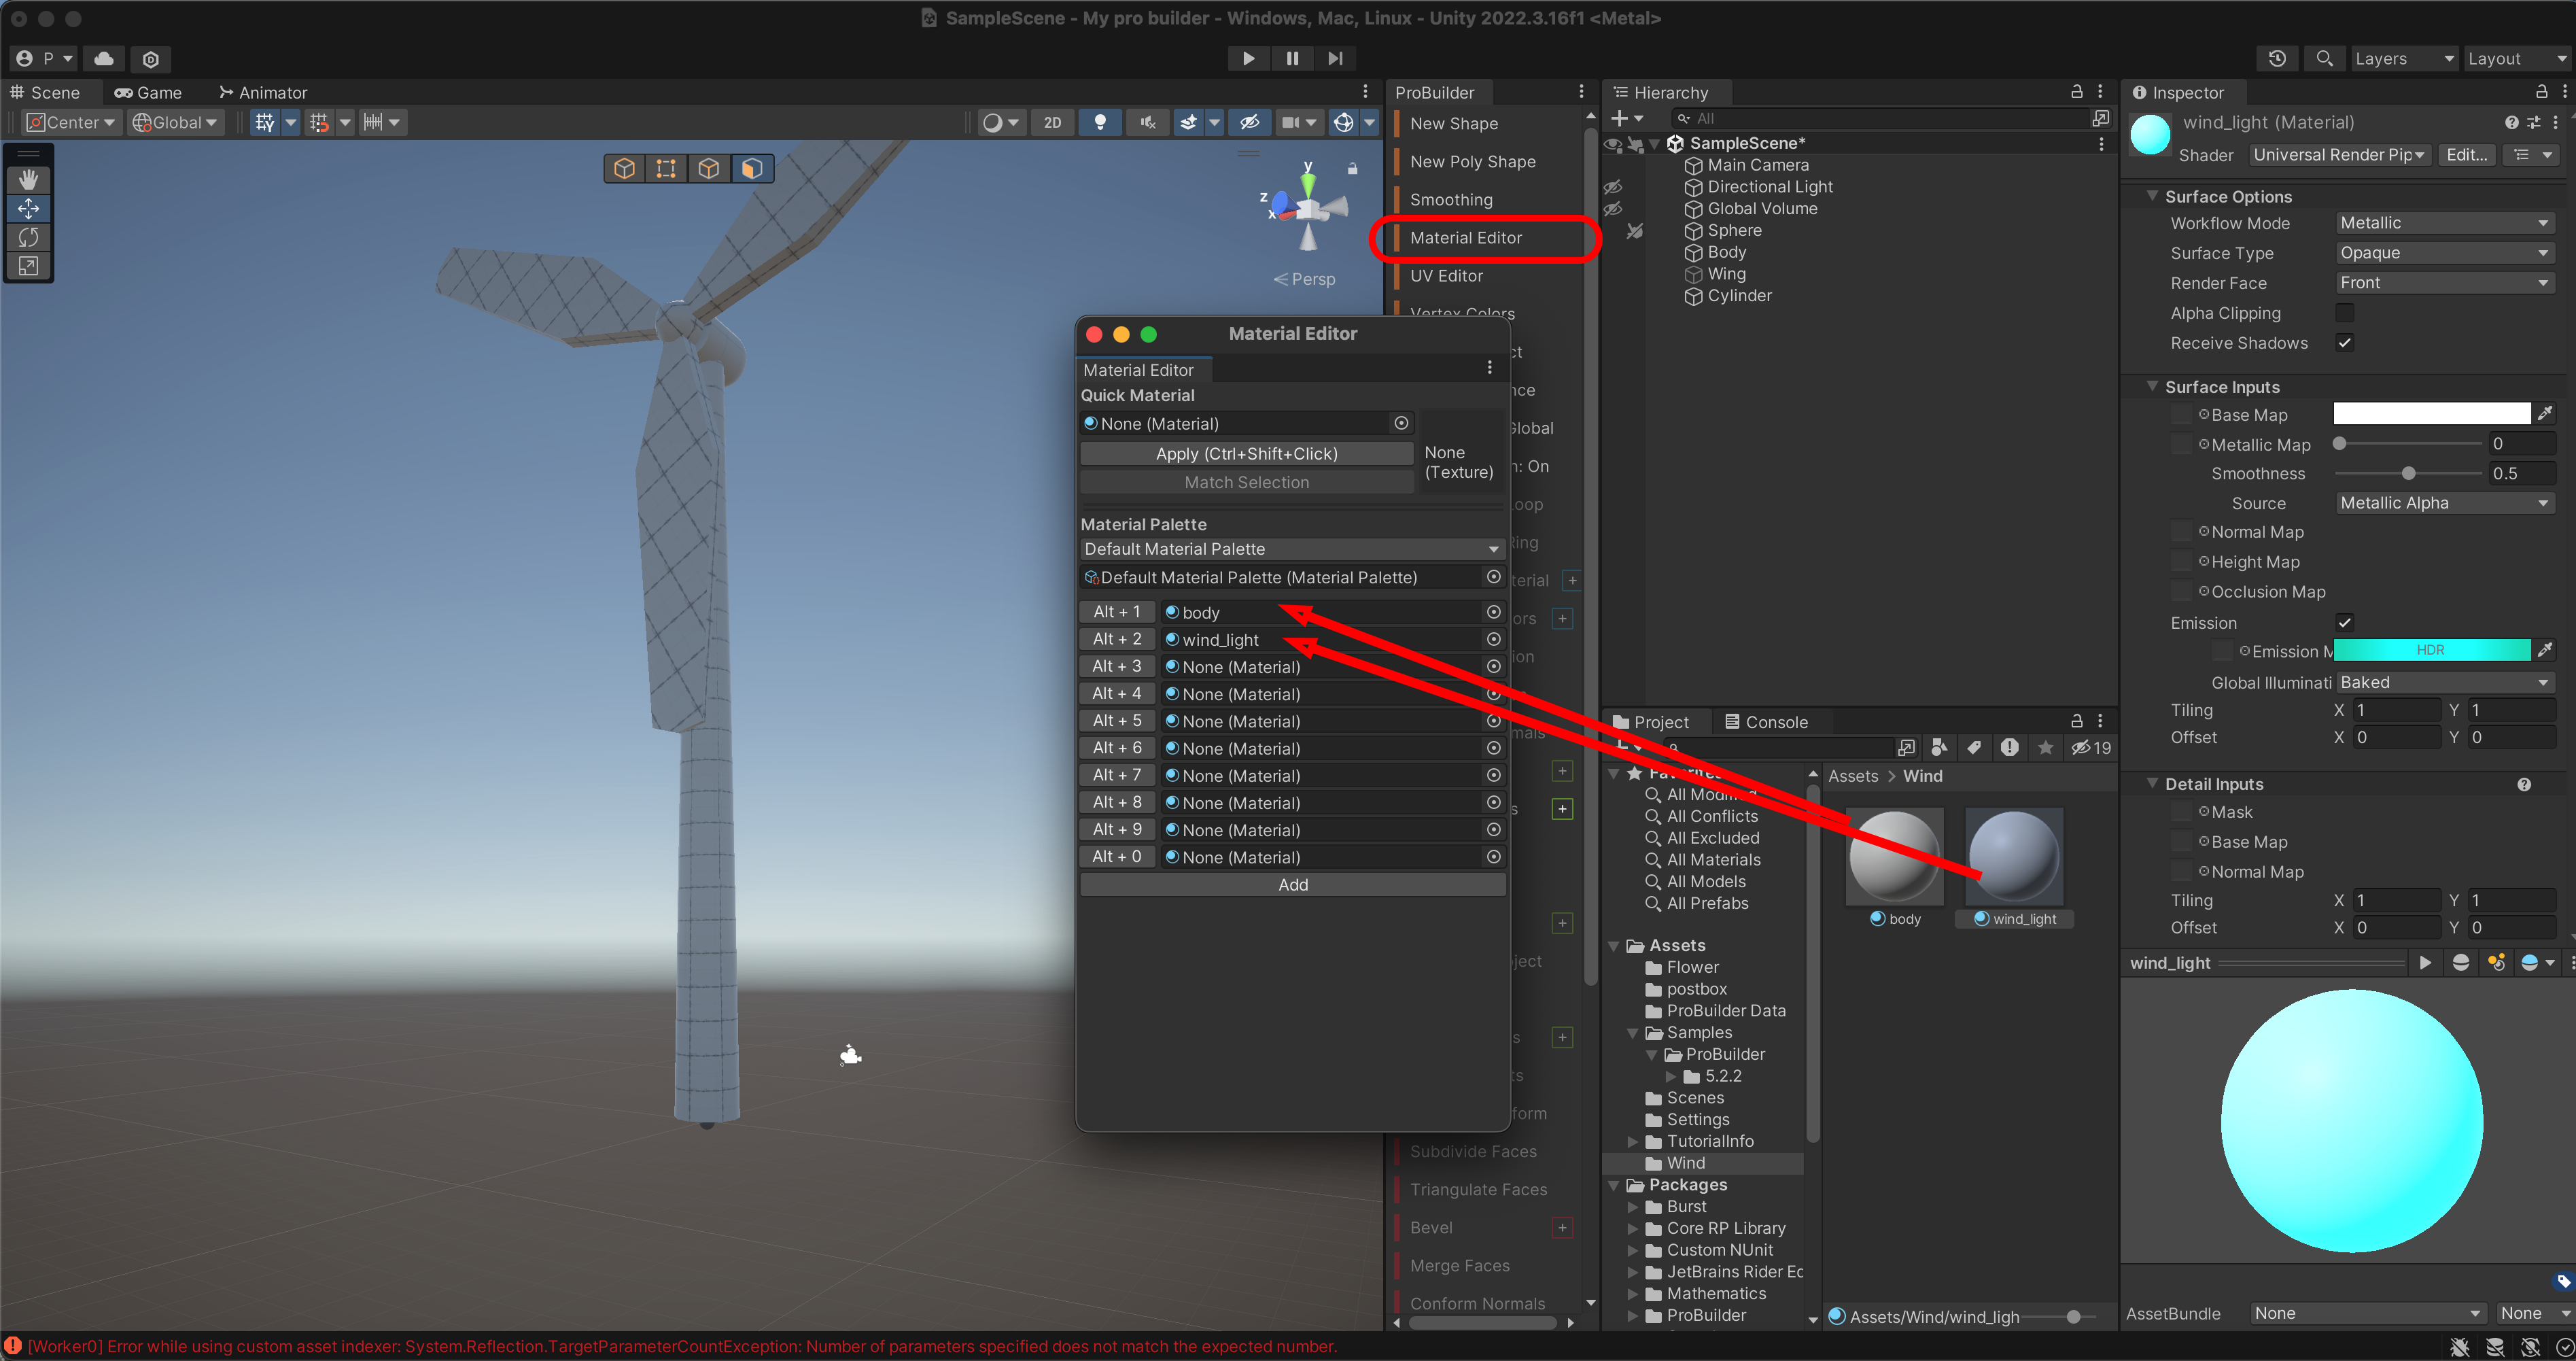This screenshot has width=2576, height=1361.
Task: Select the Scale tool
Action: coord(28,266)
